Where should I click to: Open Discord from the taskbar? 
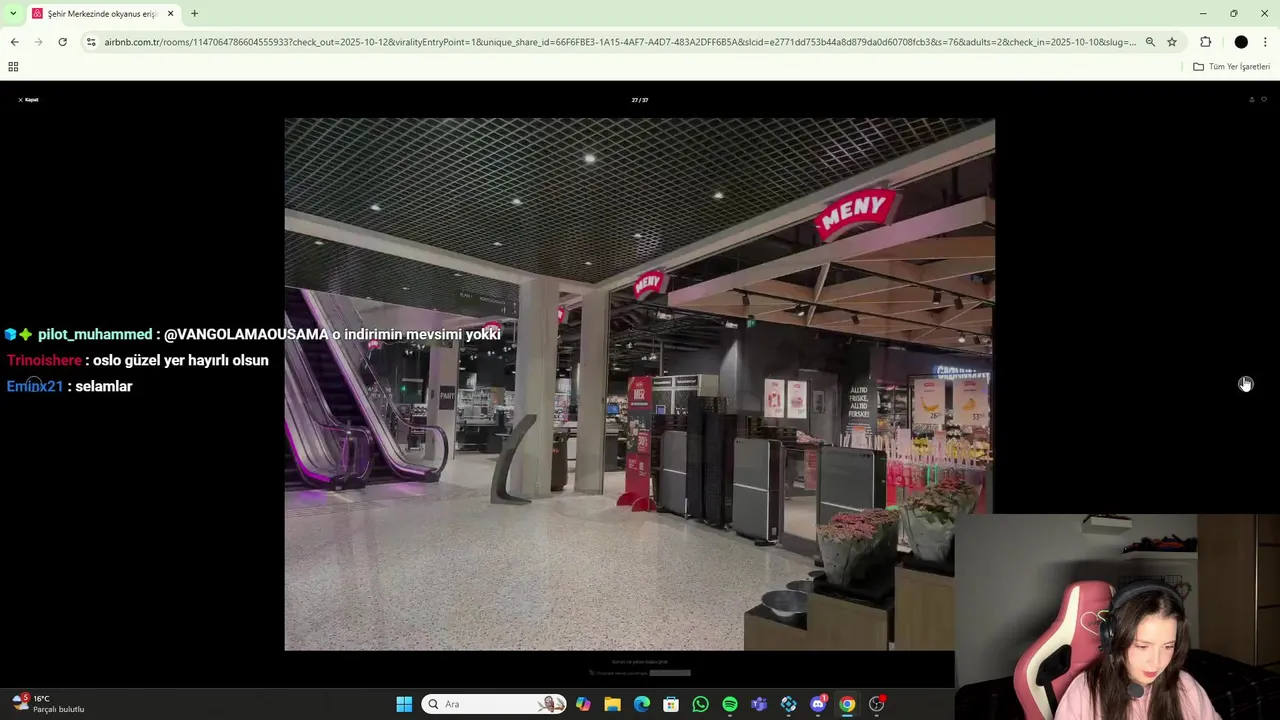pyautogui.click(x=818, y=704)
